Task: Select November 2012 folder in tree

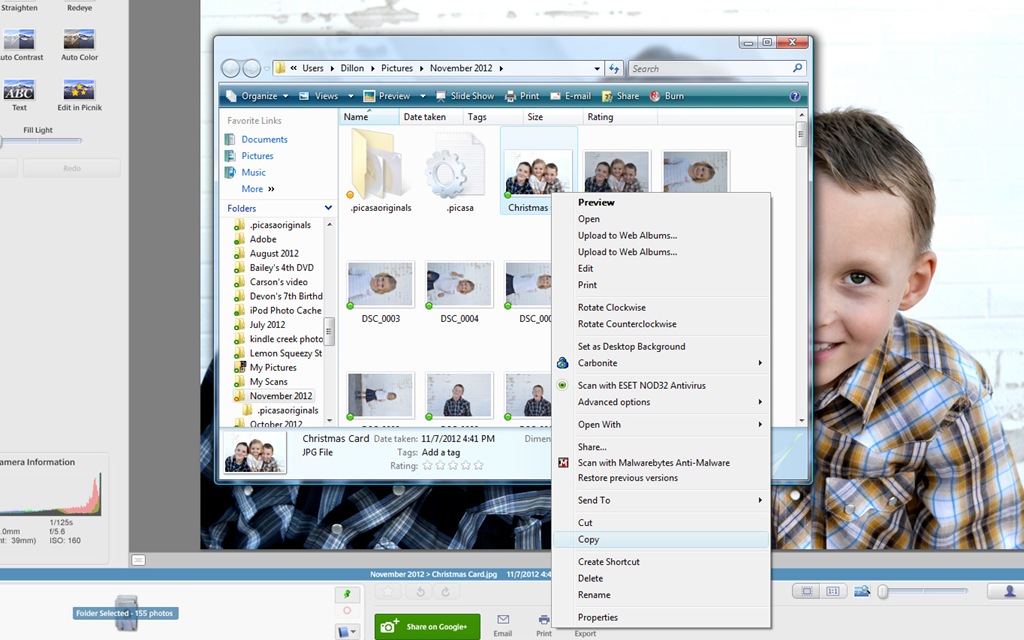Action: tap(281, 396)
